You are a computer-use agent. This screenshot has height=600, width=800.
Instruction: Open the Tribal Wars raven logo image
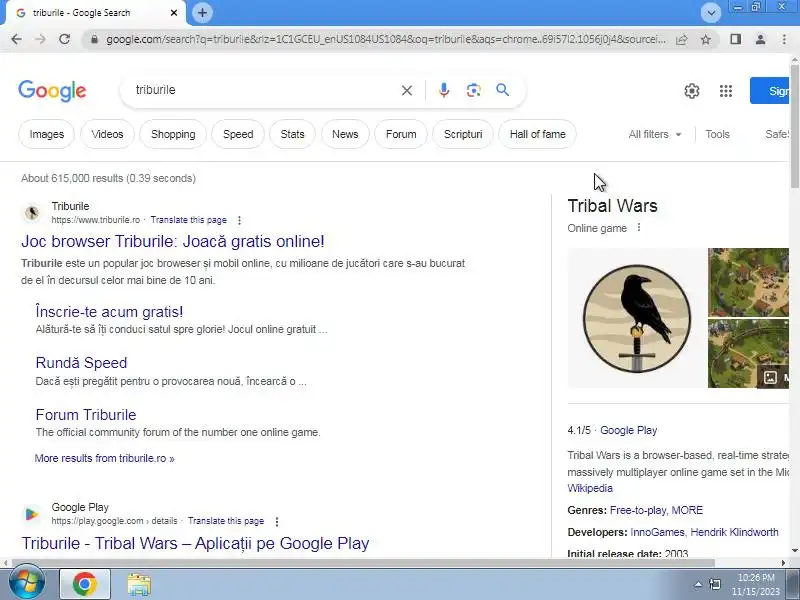637,318
